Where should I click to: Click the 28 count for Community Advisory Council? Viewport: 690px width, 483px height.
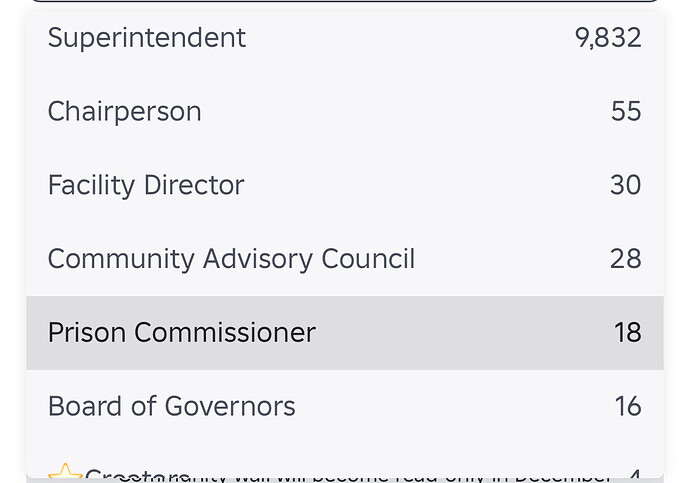point(626,259)
